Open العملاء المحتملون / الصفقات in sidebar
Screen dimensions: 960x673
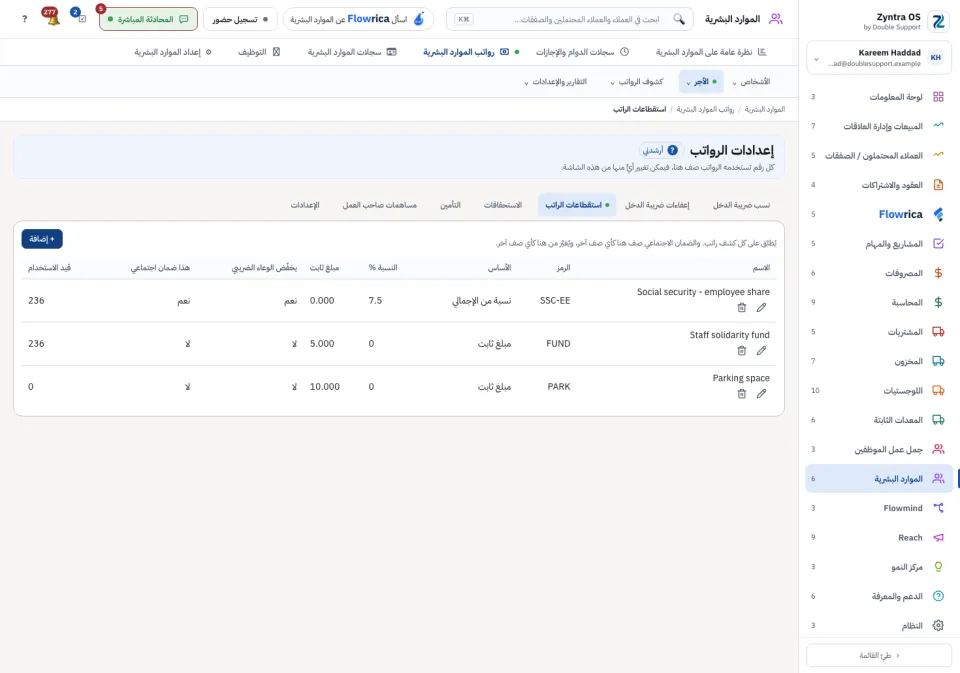tap(879, 156)
